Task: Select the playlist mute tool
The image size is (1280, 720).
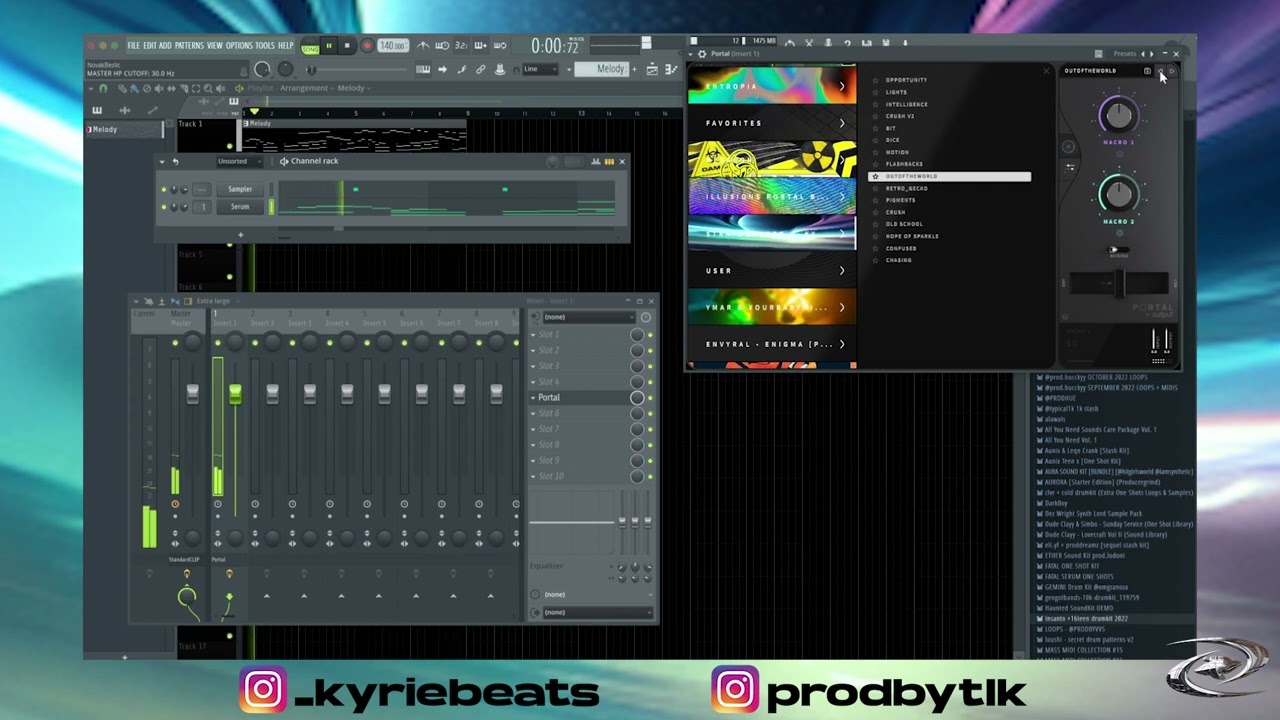Action: (158, 88)
